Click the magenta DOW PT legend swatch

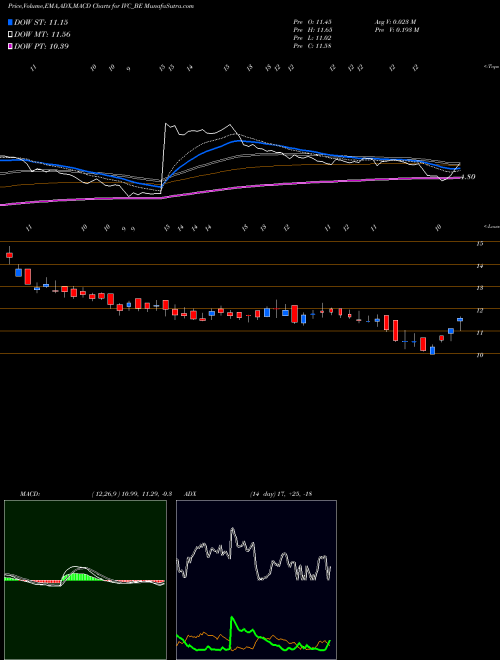(x=10, y=46)
